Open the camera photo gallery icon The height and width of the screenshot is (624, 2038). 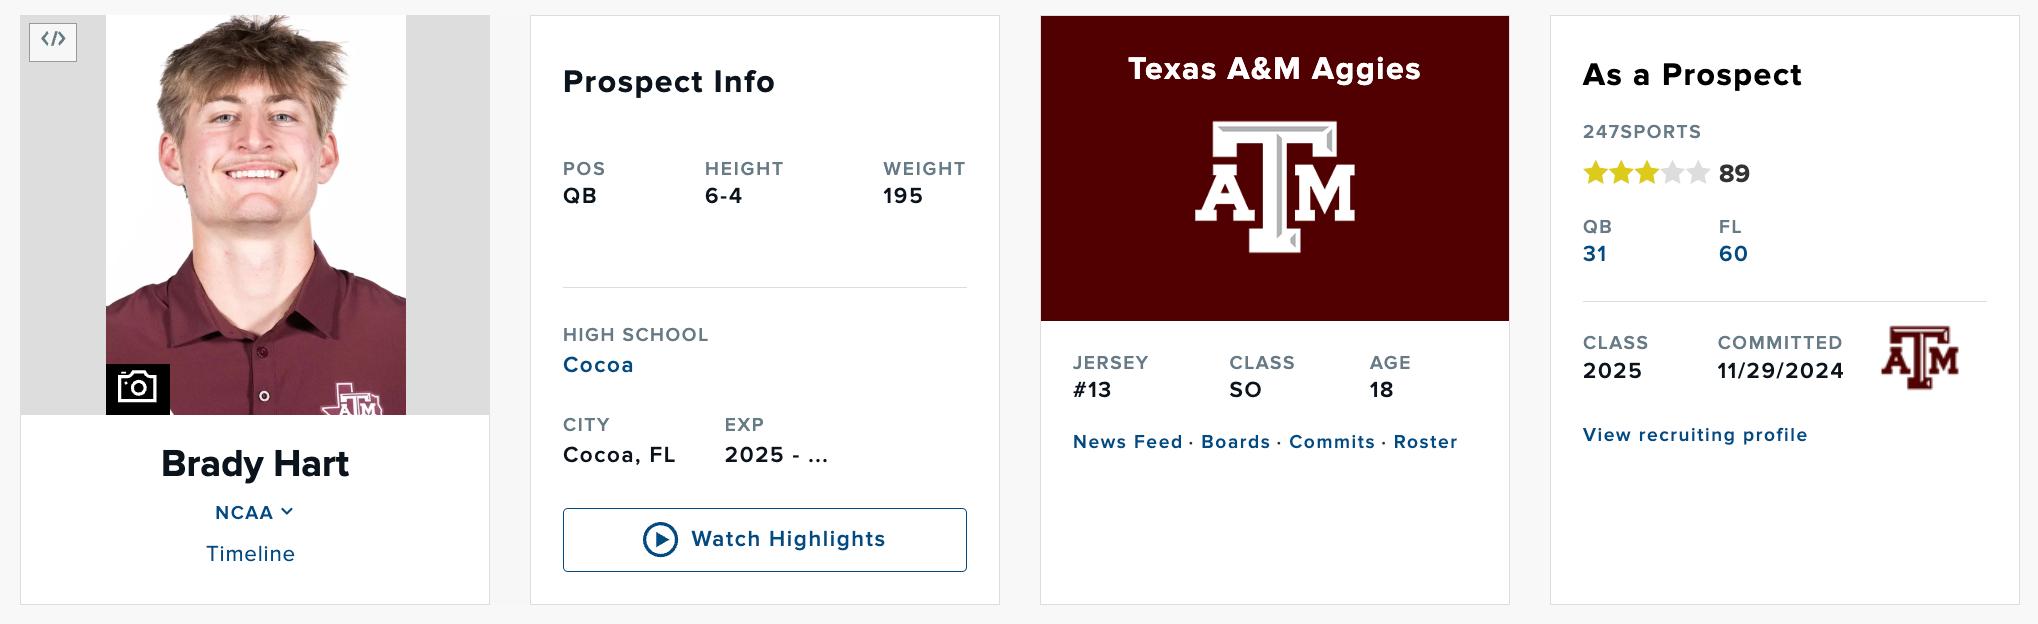point(137,388)
